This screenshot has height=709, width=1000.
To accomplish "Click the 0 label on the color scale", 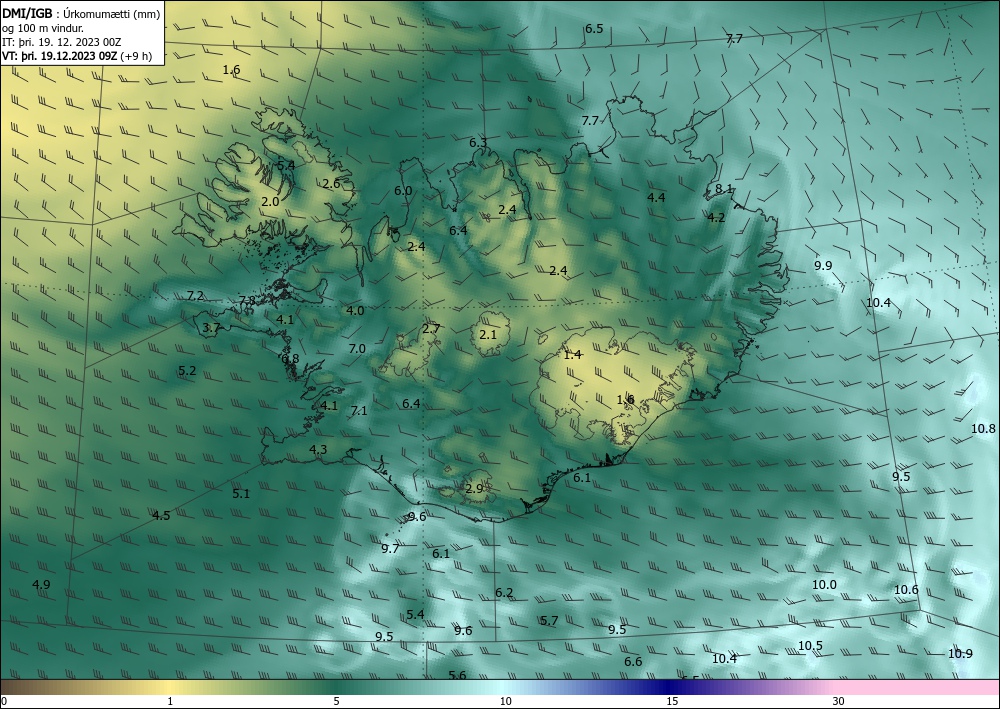I will pos(4,701).
